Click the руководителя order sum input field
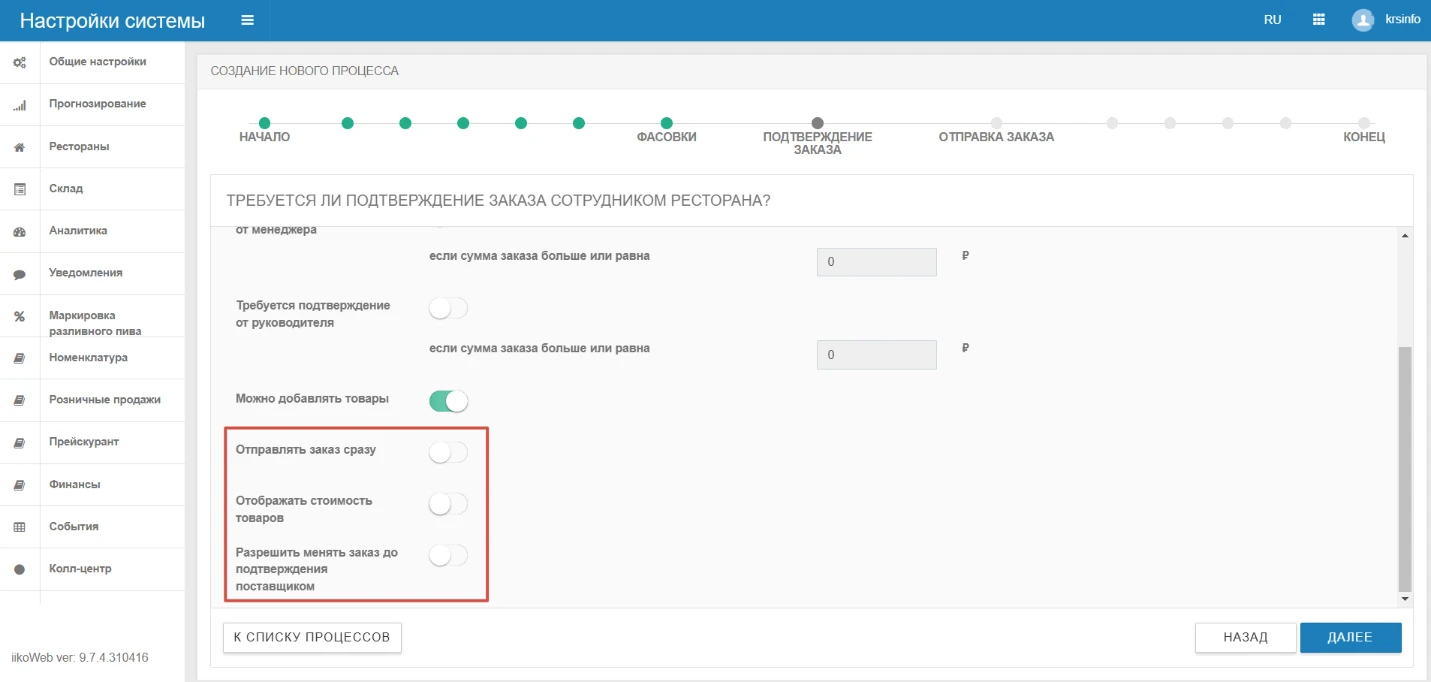Viewport: 1431px width, 682px height. pyautogui.click(x=877, y=354)
